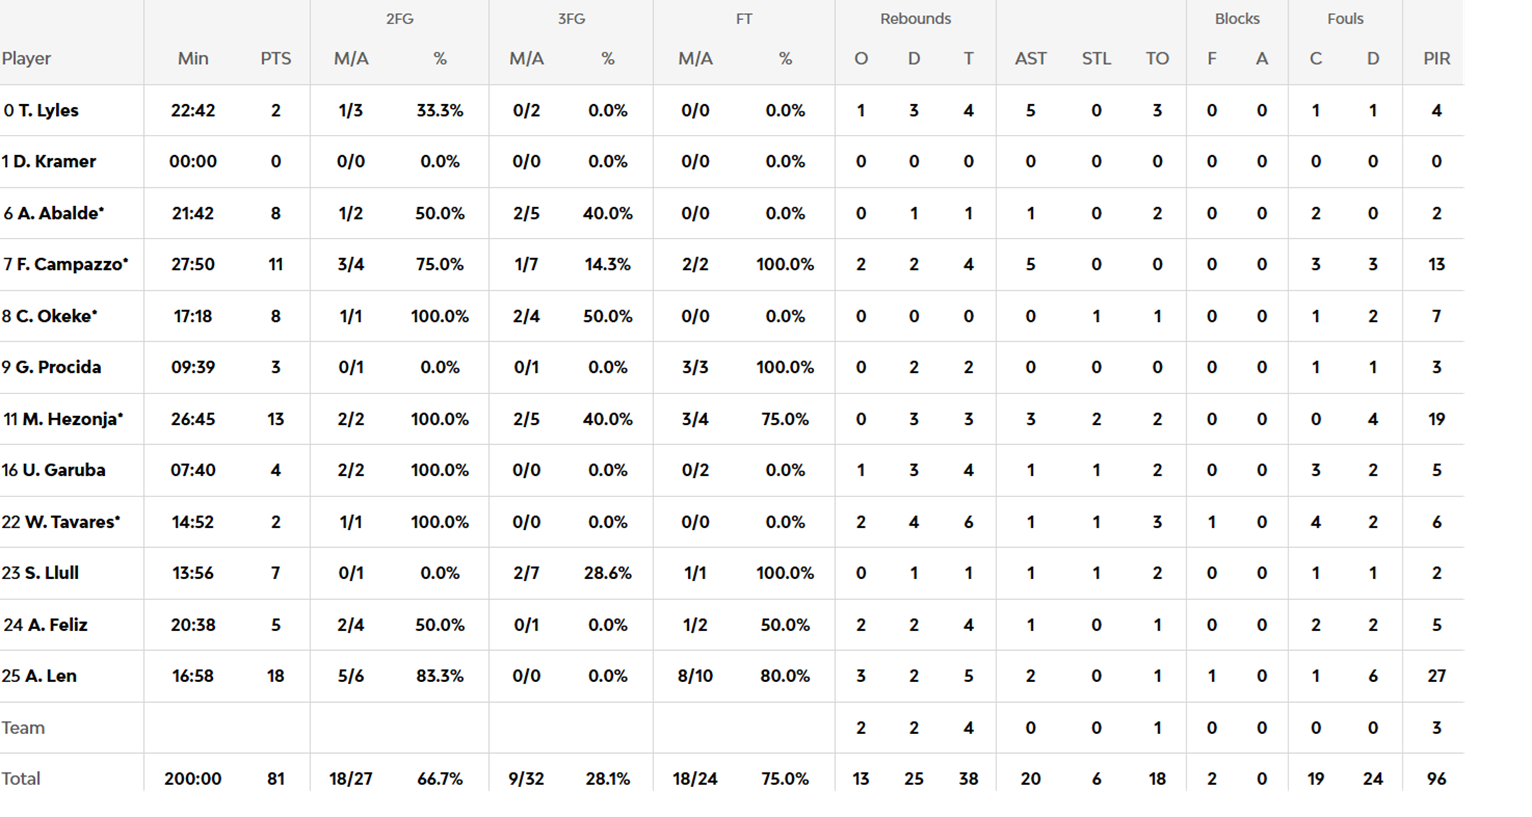Image resolution: width=1532 pixels, height=817 pixels.
Task: Open U. Garuba player link
Action: click(x=64, y=470)
